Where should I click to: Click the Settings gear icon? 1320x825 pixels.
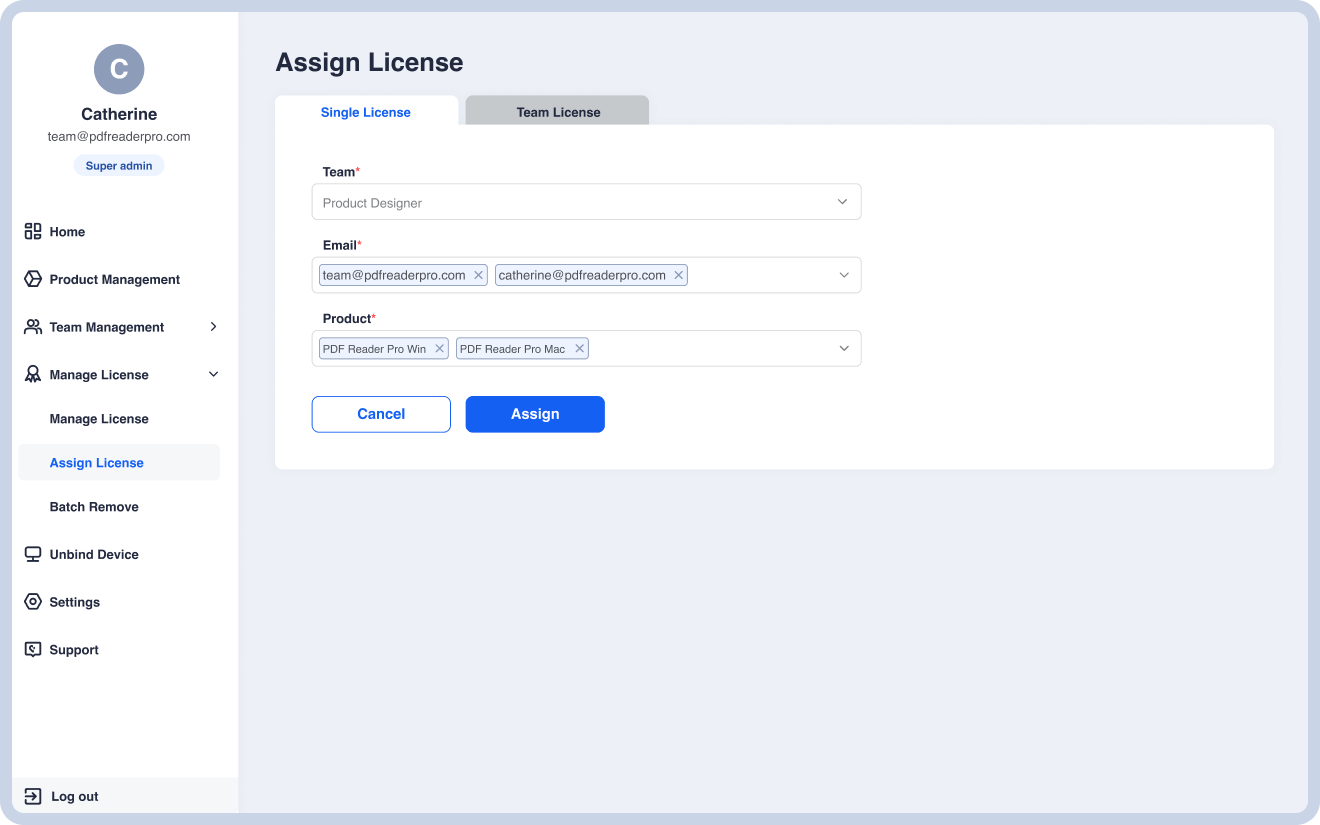(x=33, y=602)
